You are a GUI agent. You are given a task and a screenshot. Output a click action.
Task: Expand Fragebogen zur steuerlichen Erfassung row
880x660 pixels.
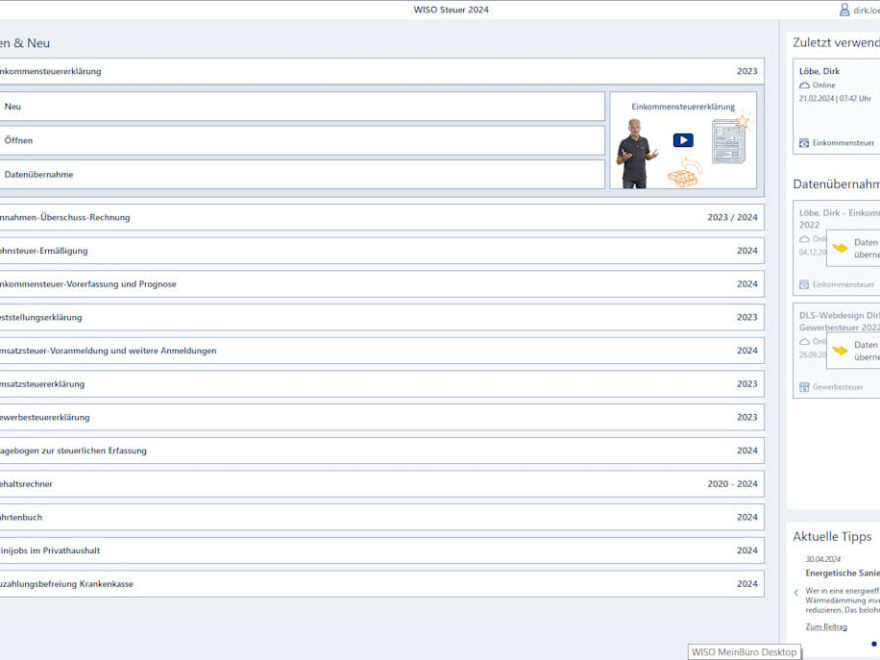coord(382,450)
